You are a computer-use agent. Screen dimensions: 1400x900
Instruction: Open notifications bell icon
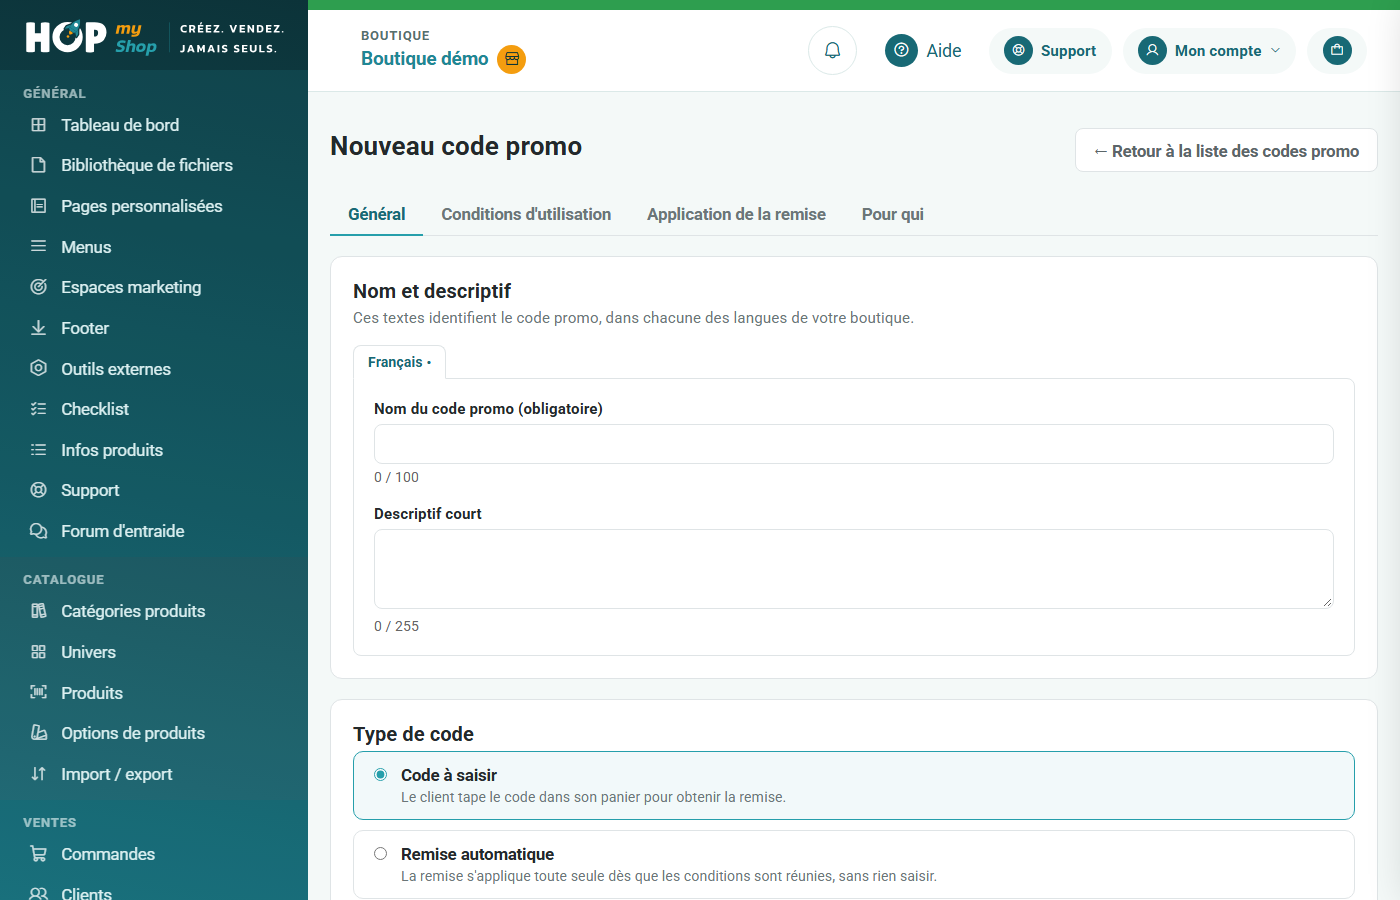pos(832,50)
